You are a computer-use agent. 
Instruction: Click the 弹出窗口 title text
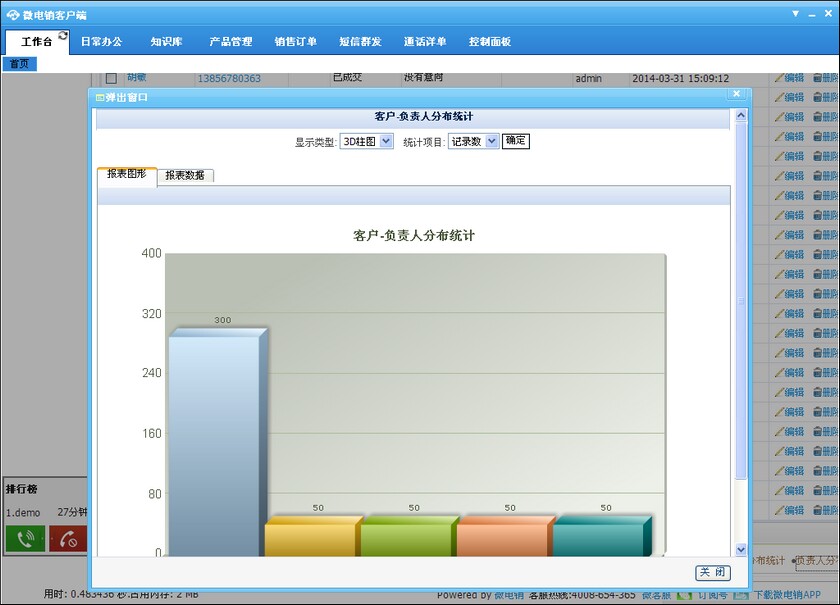[126, 98]
